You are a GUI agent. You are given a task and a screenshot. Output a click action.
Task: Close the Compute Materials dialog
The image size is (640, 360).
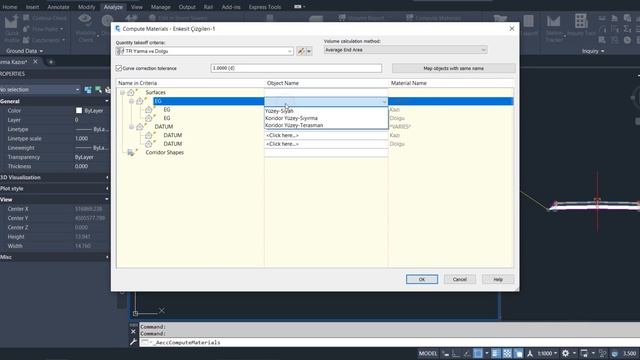[x=512, y=29]
